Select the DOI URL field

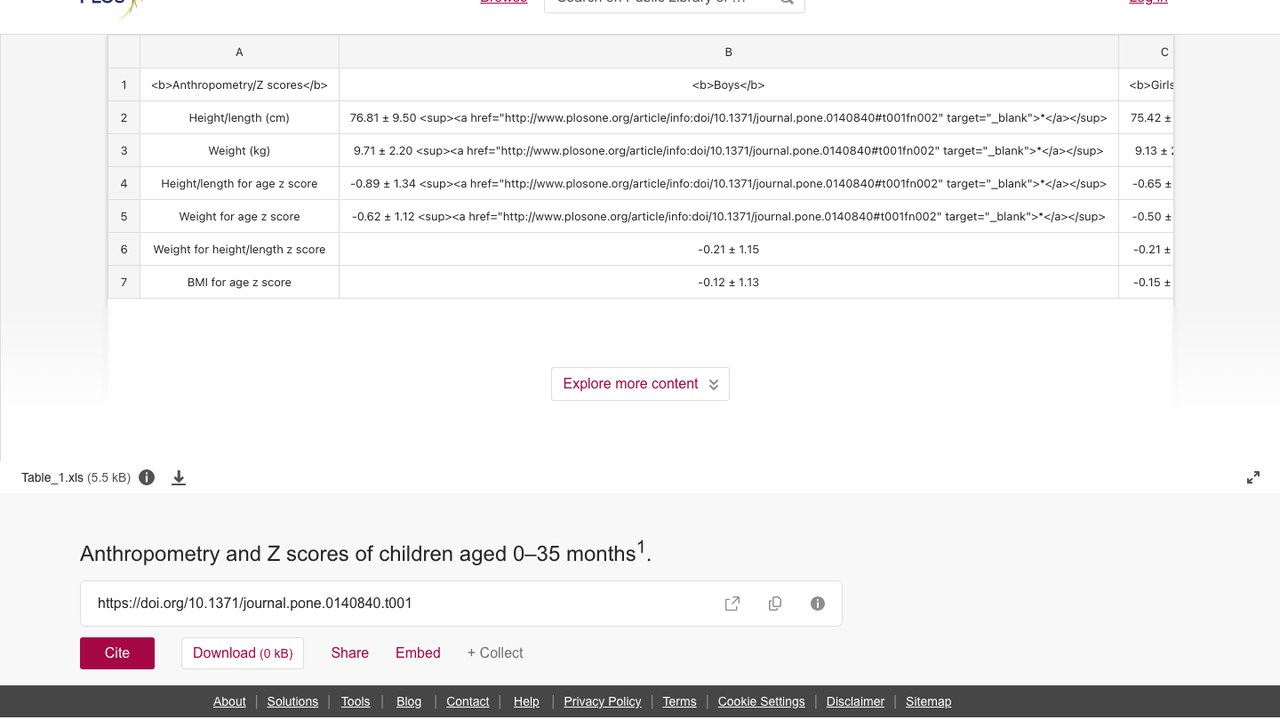(461, 603)
